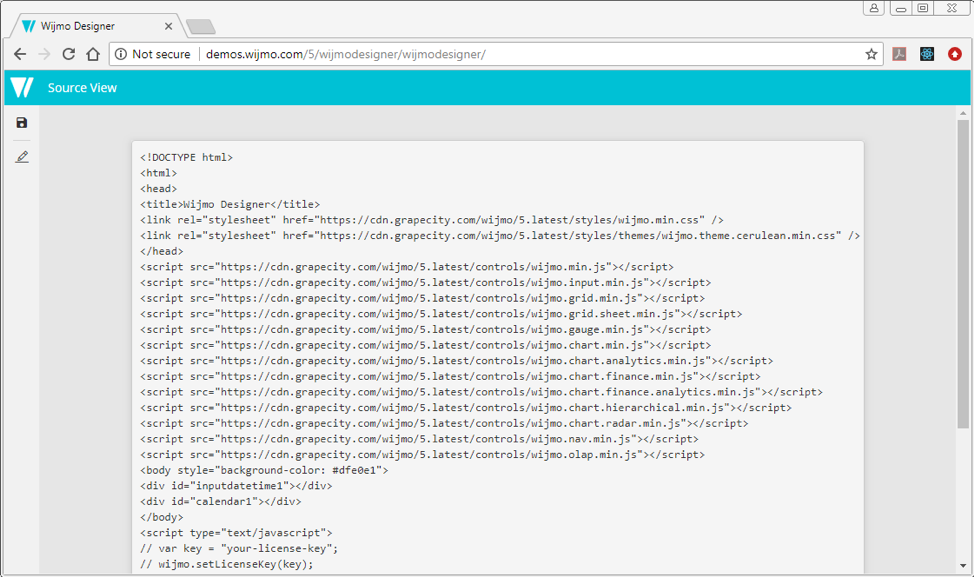This screenshot has width=974, height=577.
Task: Click the <!DOCTYPE html> line
Action: [186, 158]
